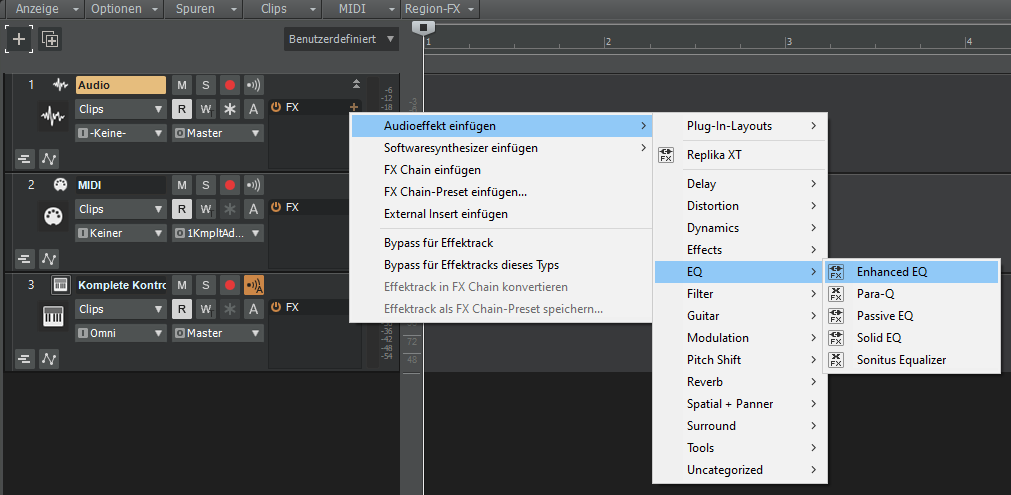The width and height of the screenshot is (1011, 495).
Task: Expand Plug-In-Layouts submenu
Action: click(x=740, y=126)
